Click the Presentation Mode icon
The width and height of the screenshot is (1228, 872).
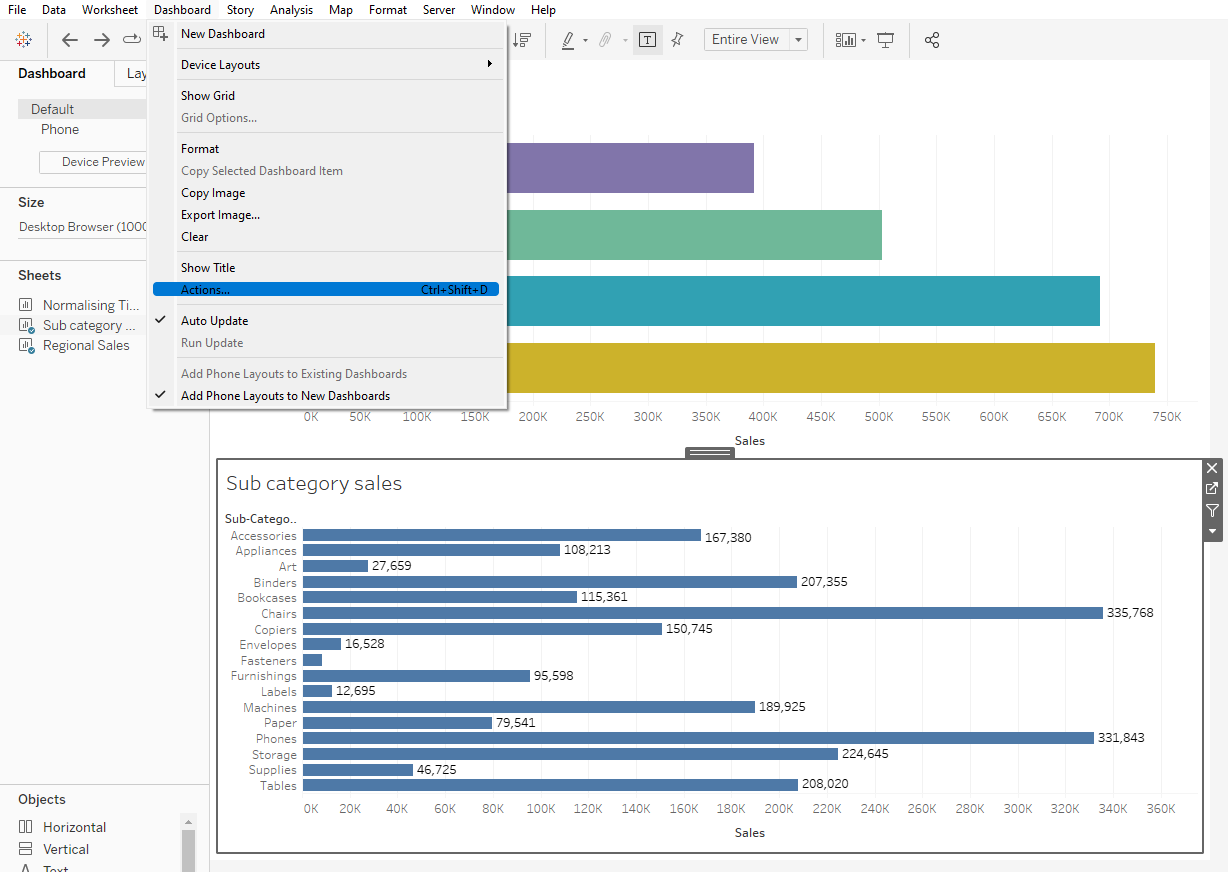[885, 40]
